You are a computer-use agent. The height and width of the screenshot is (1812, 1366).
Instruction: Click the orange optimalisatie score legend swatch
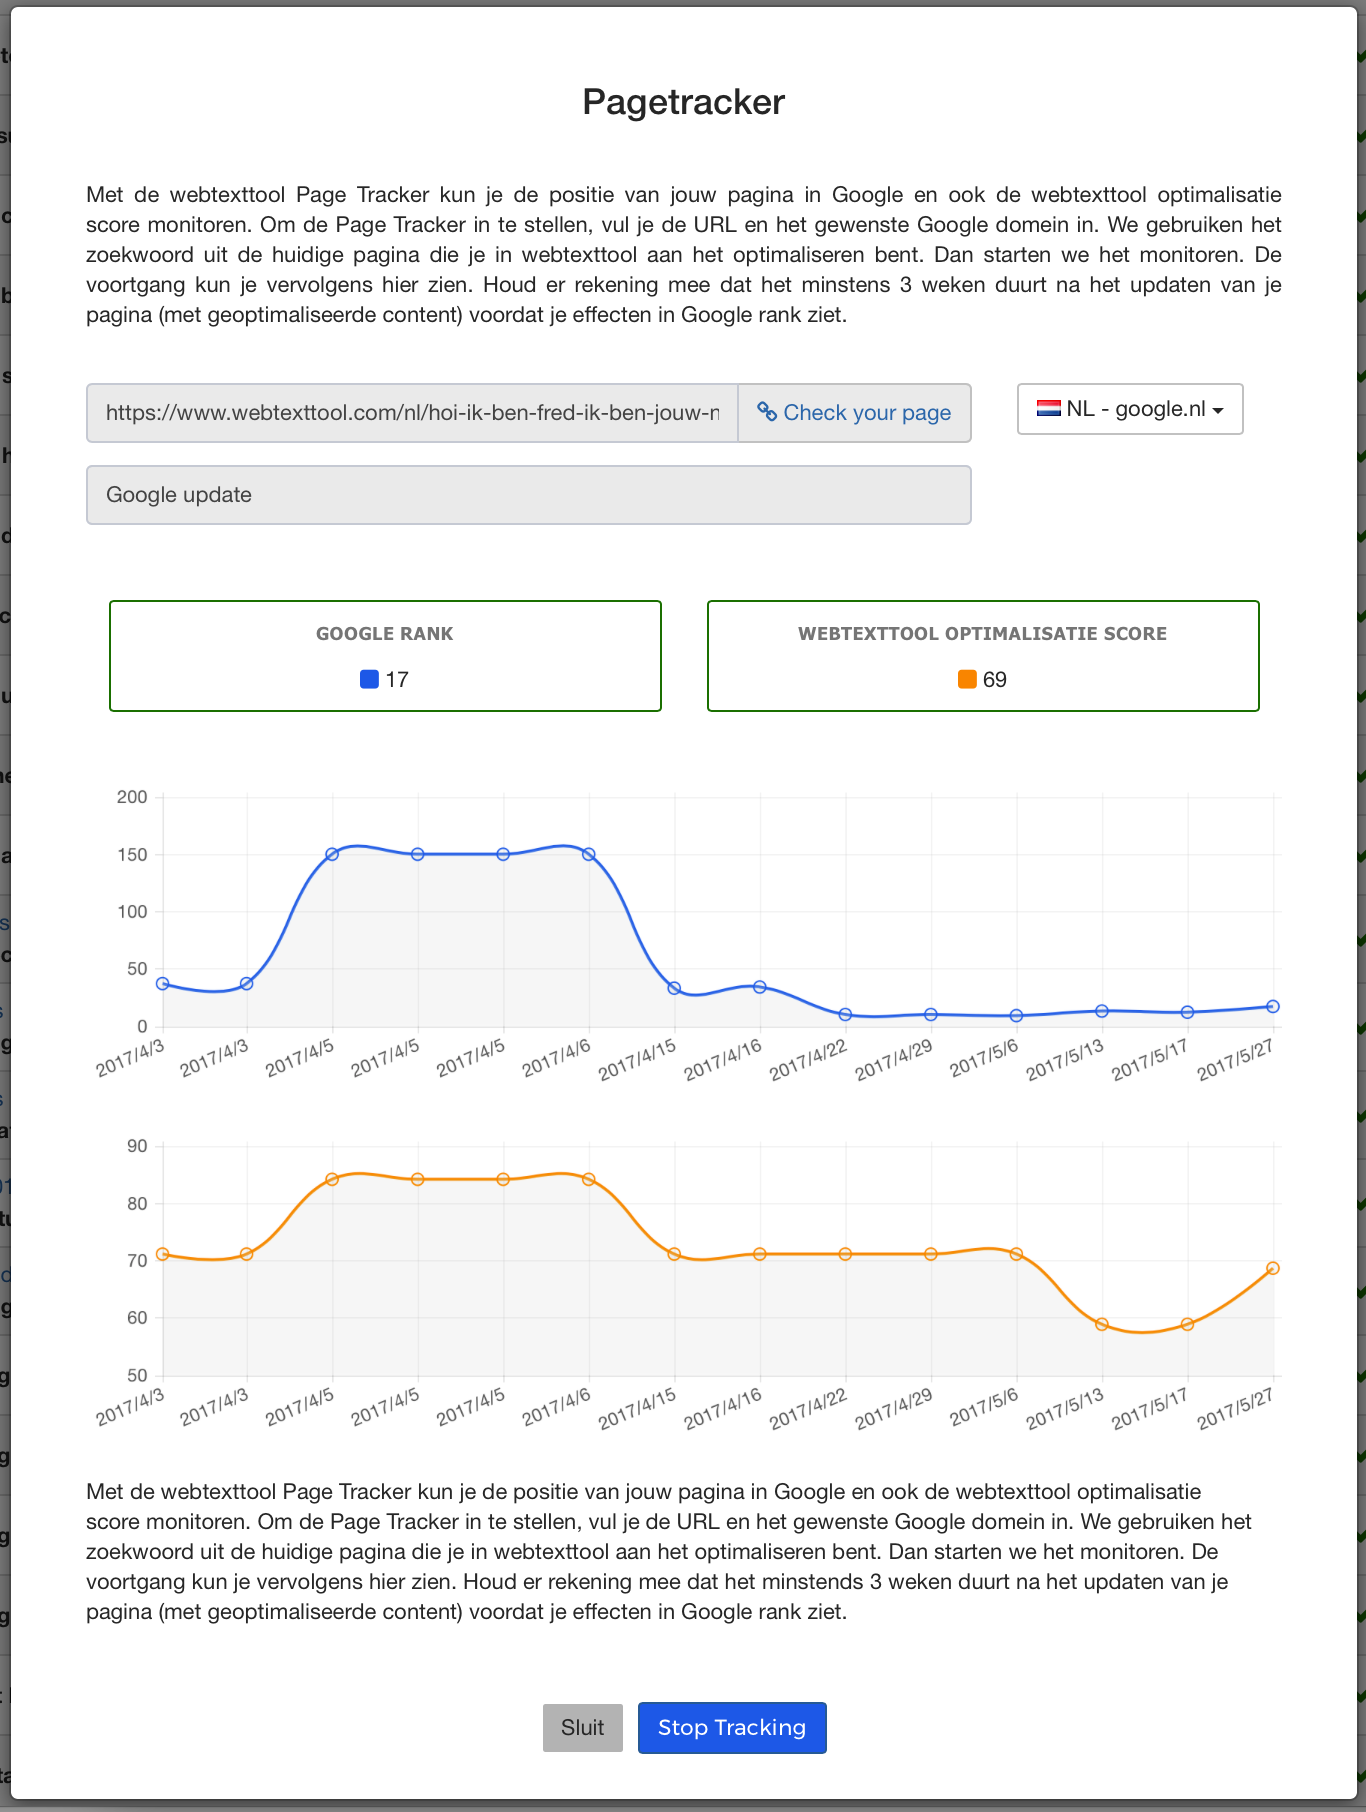point(967,680)
